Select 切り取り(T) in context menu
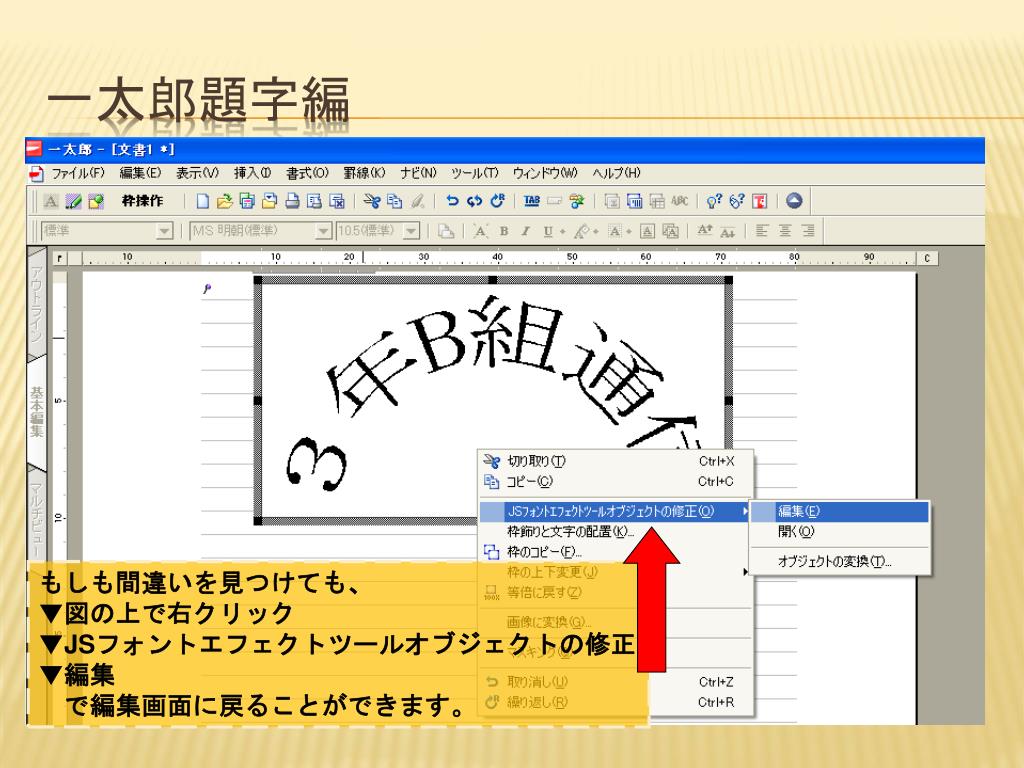 coord(615,461)
